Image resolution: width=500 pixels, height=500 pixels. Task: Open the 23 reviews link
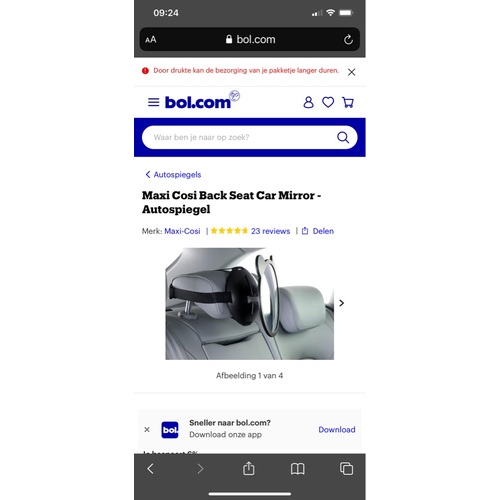pyautogui.click(x=270, y=231)
